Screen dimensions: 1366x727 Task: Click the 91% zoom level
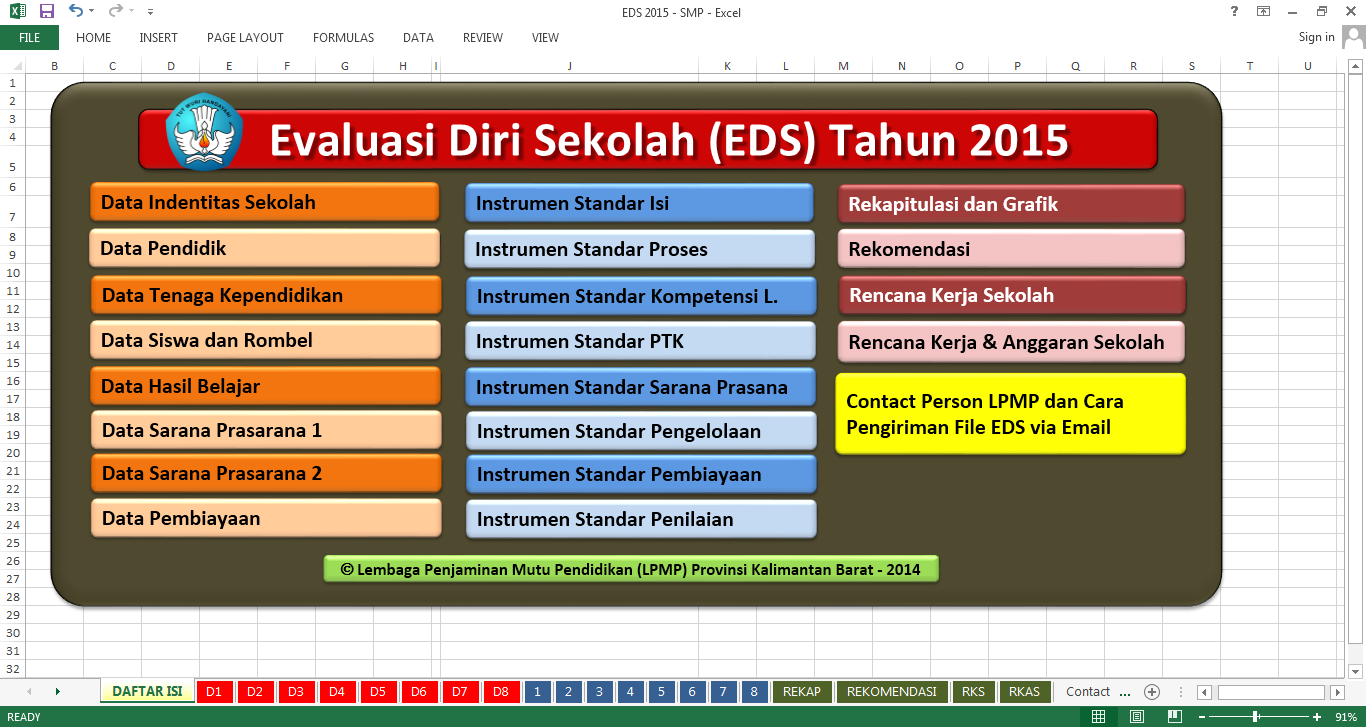(x=1347, y=717)
